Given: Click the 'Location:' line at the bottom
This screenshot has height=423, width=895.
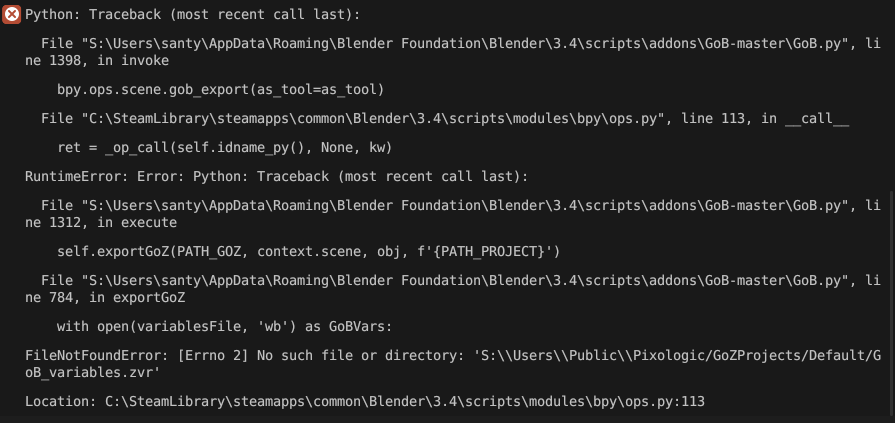Looking at the screenshot, I should (x=365, y=401).
